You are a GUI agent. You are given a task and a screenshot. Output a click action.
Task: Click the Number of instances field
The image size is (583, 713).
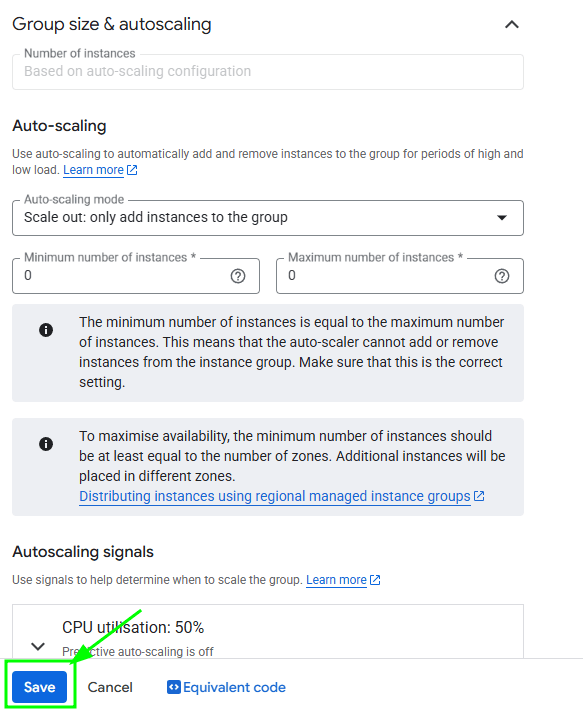(268, 72)
